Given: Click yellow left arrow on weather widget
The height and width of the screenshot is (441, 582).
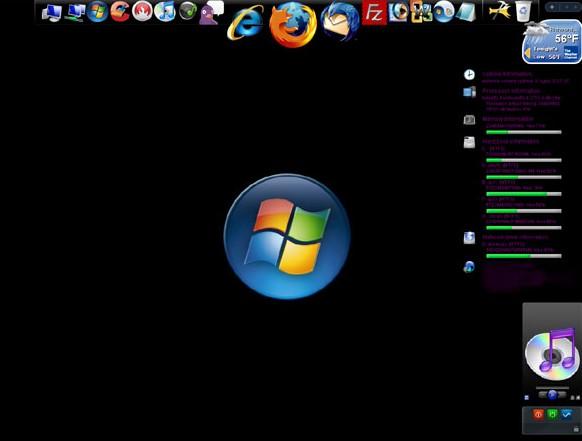Looking at the screenshot, I should (x=527, y=54).
